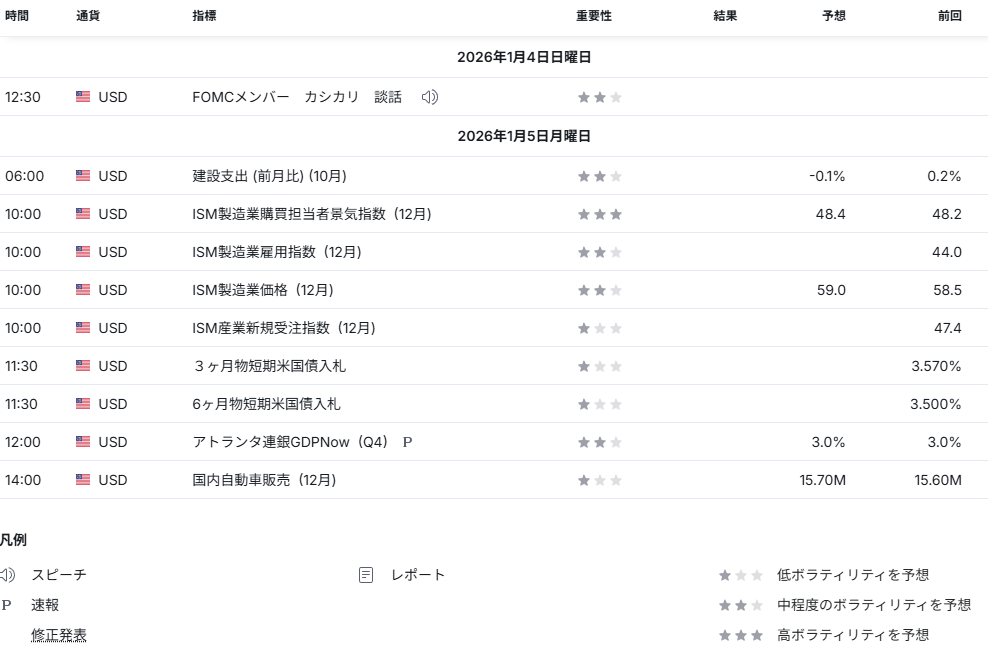Click the 15.70M forecast value for 国内自動車販売
Viewport: 988px width, 651px height.
pyautogui.click(x=822, y=480)
